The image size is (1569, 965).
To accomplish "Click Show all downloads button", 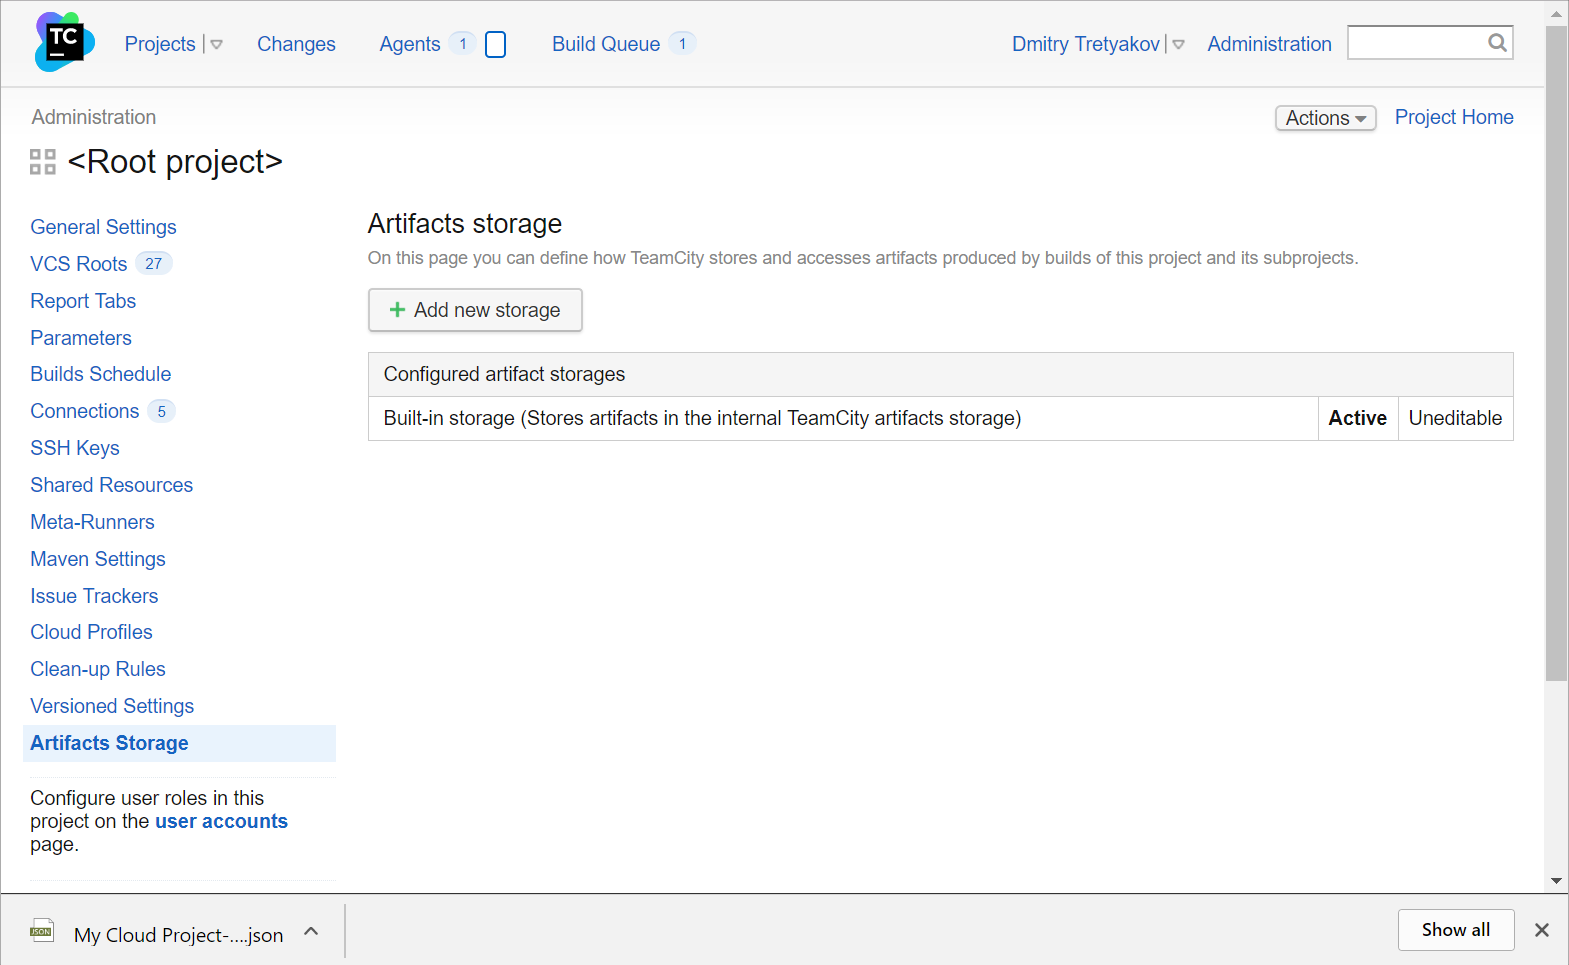I will coord(1456,930).
